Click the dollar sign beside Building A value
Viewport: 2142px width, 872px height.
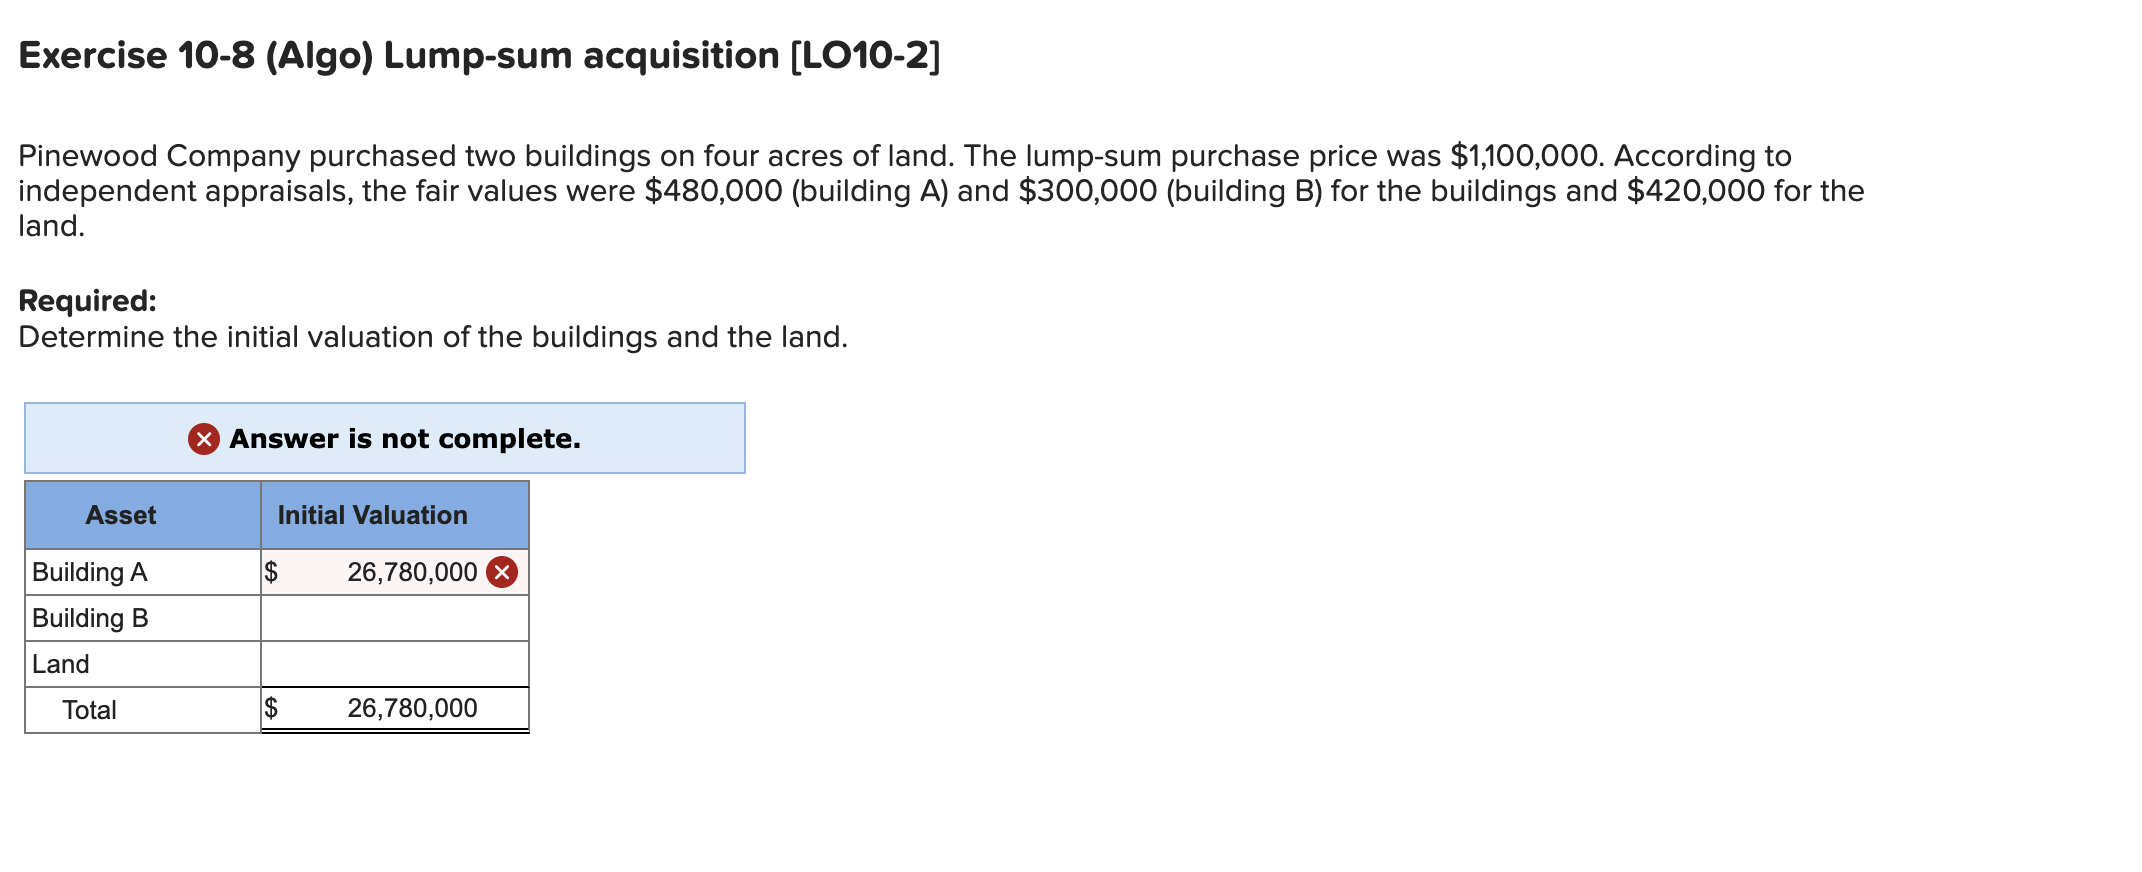click(271, 572)
